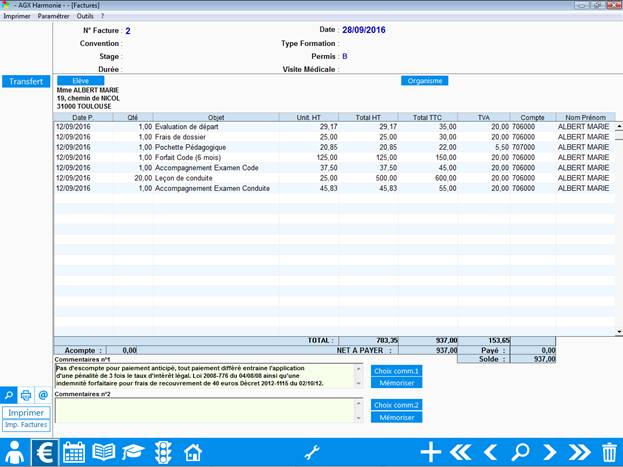
Task: Open the Outils menu
Action: 85,16
